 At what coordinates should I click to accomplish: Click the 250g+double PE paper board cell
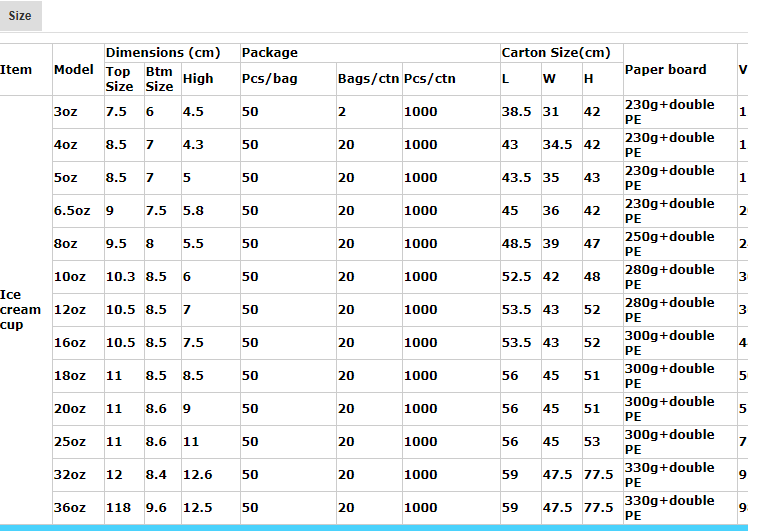click(669, 244)
